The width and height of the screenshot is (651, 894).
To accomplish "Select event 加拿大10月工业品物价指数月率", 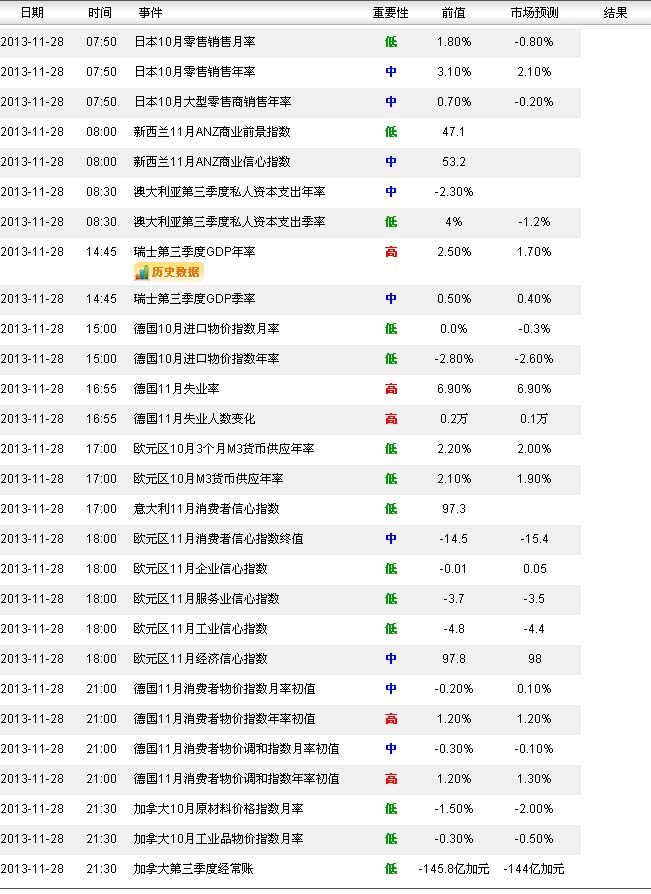I will pos(218,839).
